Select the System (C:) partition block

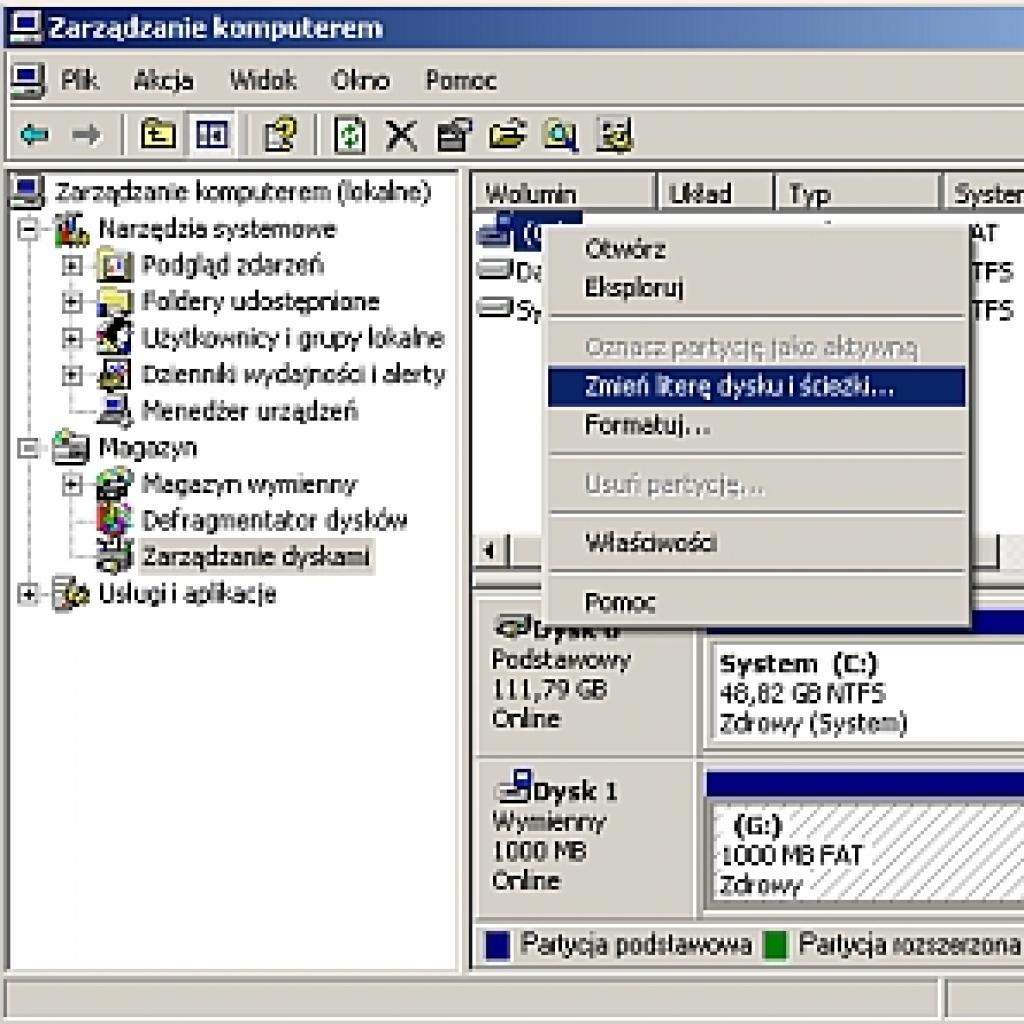pyautogui.click(x=867, y=692)
